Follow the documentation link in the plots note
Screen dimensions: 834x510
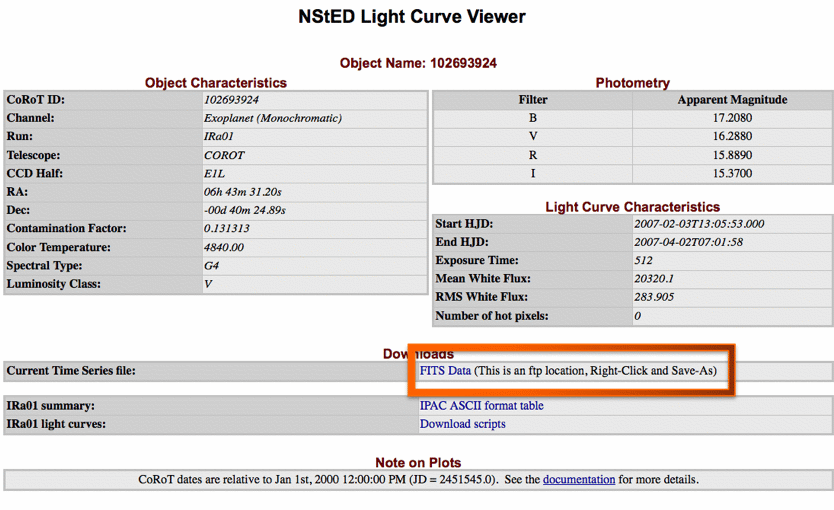tap(579, 479)
